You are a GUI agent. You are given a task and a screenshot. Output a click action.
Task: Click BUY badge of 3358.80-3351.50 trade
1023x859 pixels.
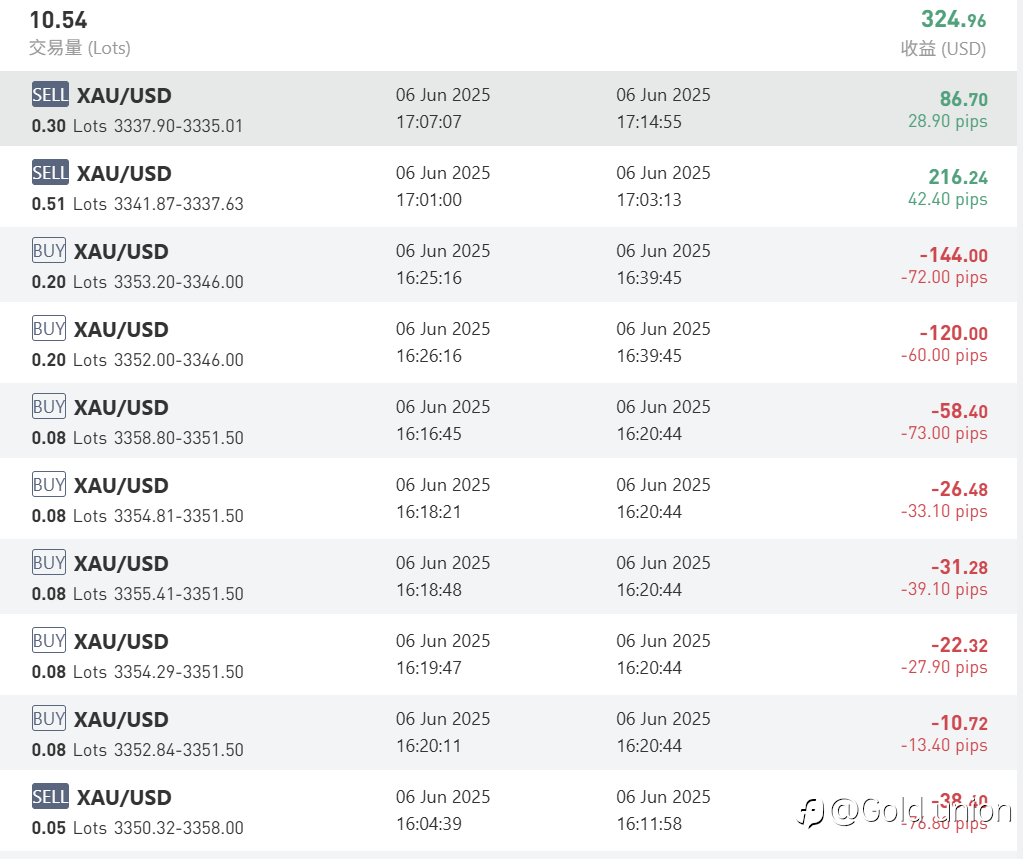49,406
